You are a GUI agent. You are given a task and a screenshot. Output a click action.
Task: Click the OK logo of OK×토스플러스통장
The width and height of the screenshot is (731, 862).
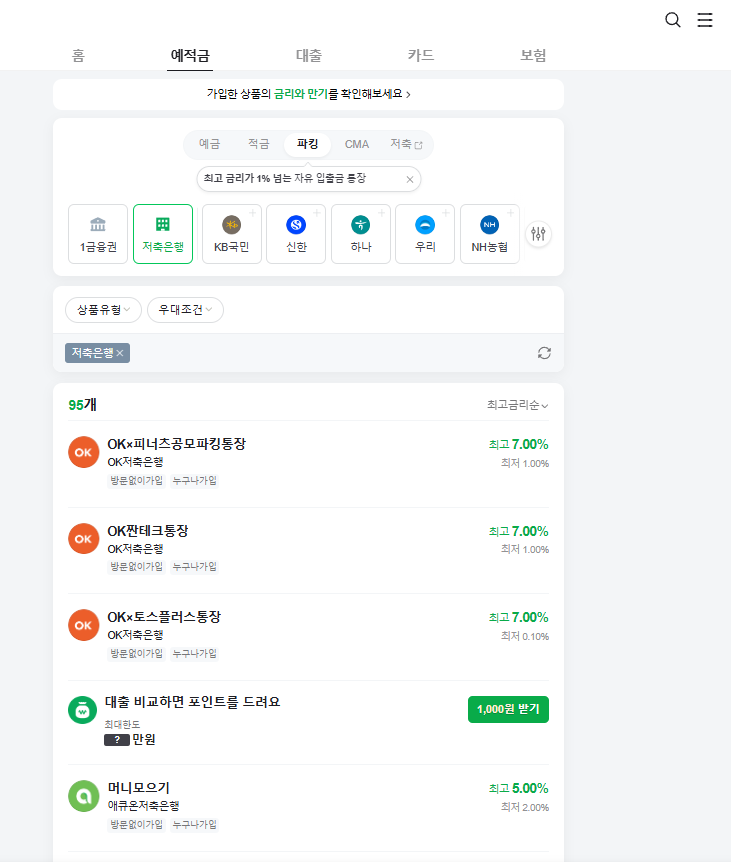84,625
